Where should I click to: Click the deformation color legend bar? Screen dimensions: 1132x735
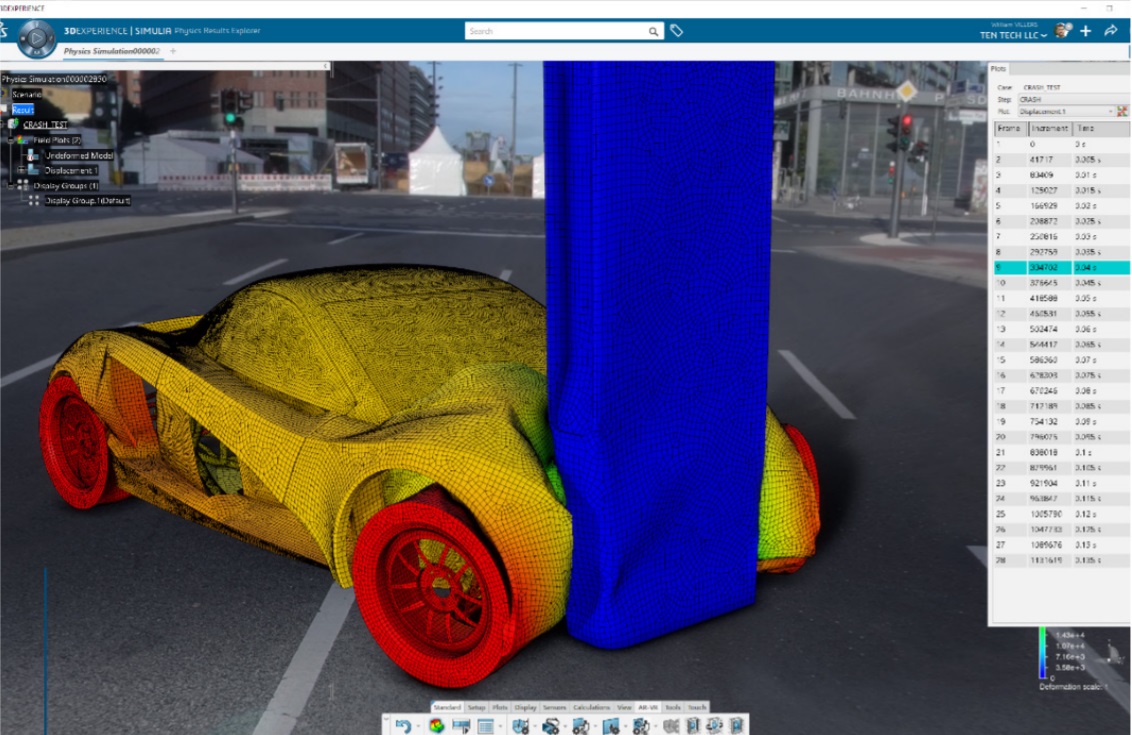click(x=1040, y=653)
